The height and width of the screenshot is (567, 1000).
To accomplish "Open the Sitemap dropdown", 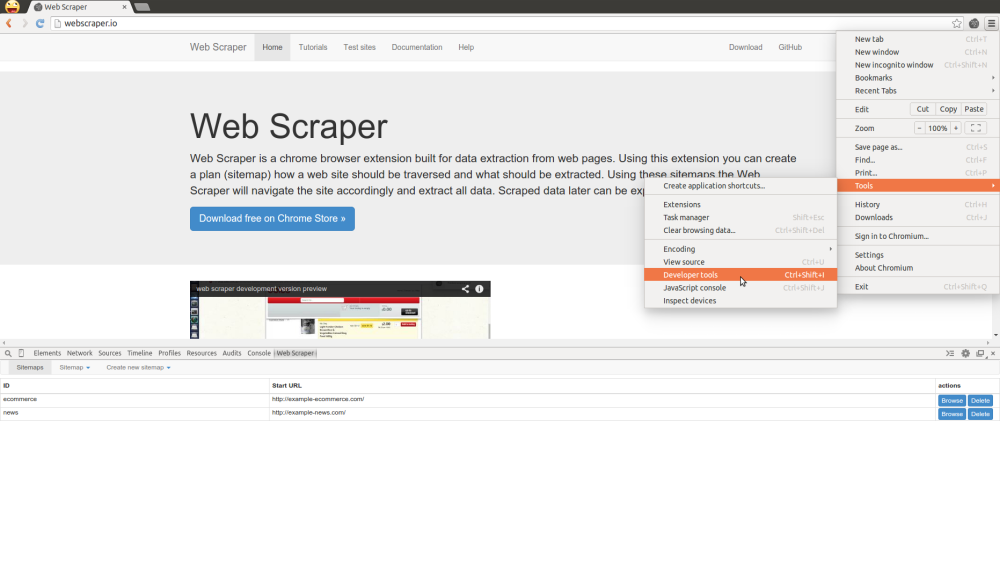I will 75,367.
